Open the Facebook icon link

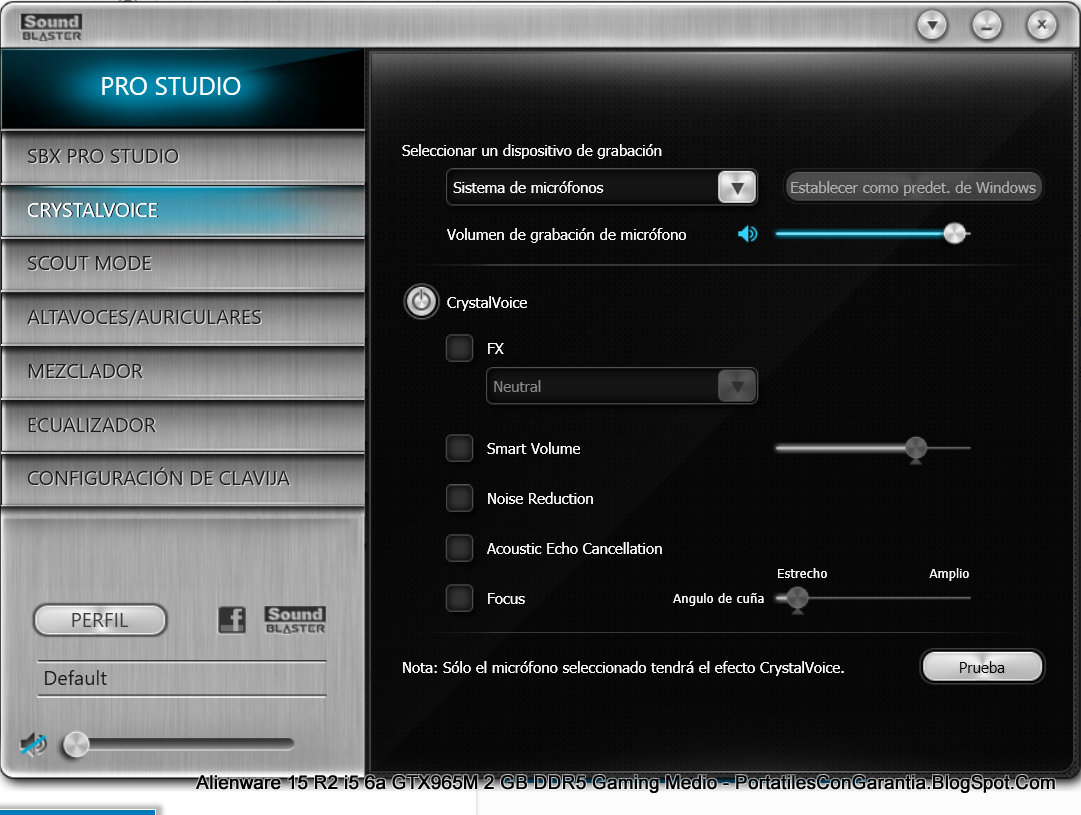click(232, 620)
